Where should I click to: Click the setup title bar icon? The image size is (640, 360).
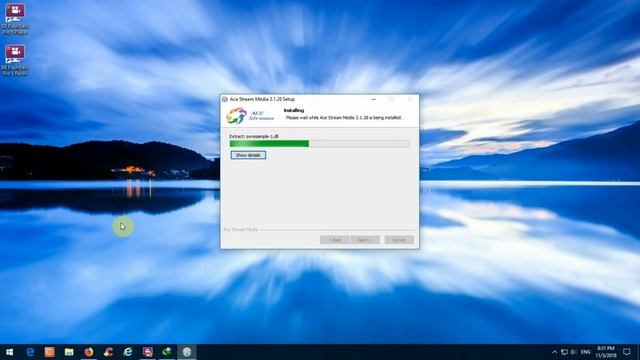click(225, 99)
